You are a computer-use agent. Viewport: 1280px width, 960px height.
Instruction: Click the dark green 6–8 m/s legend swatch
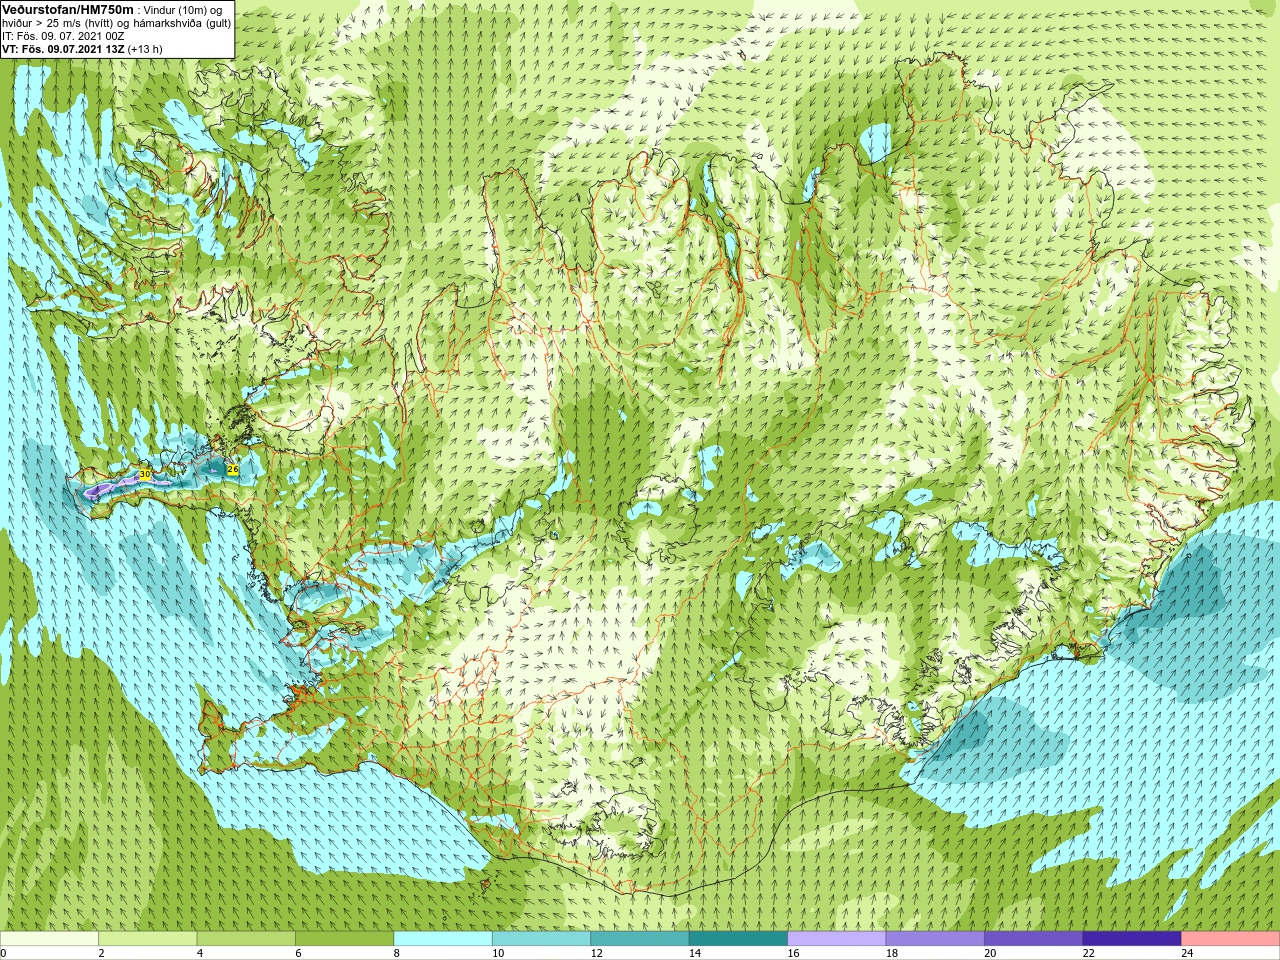(344, 939)
